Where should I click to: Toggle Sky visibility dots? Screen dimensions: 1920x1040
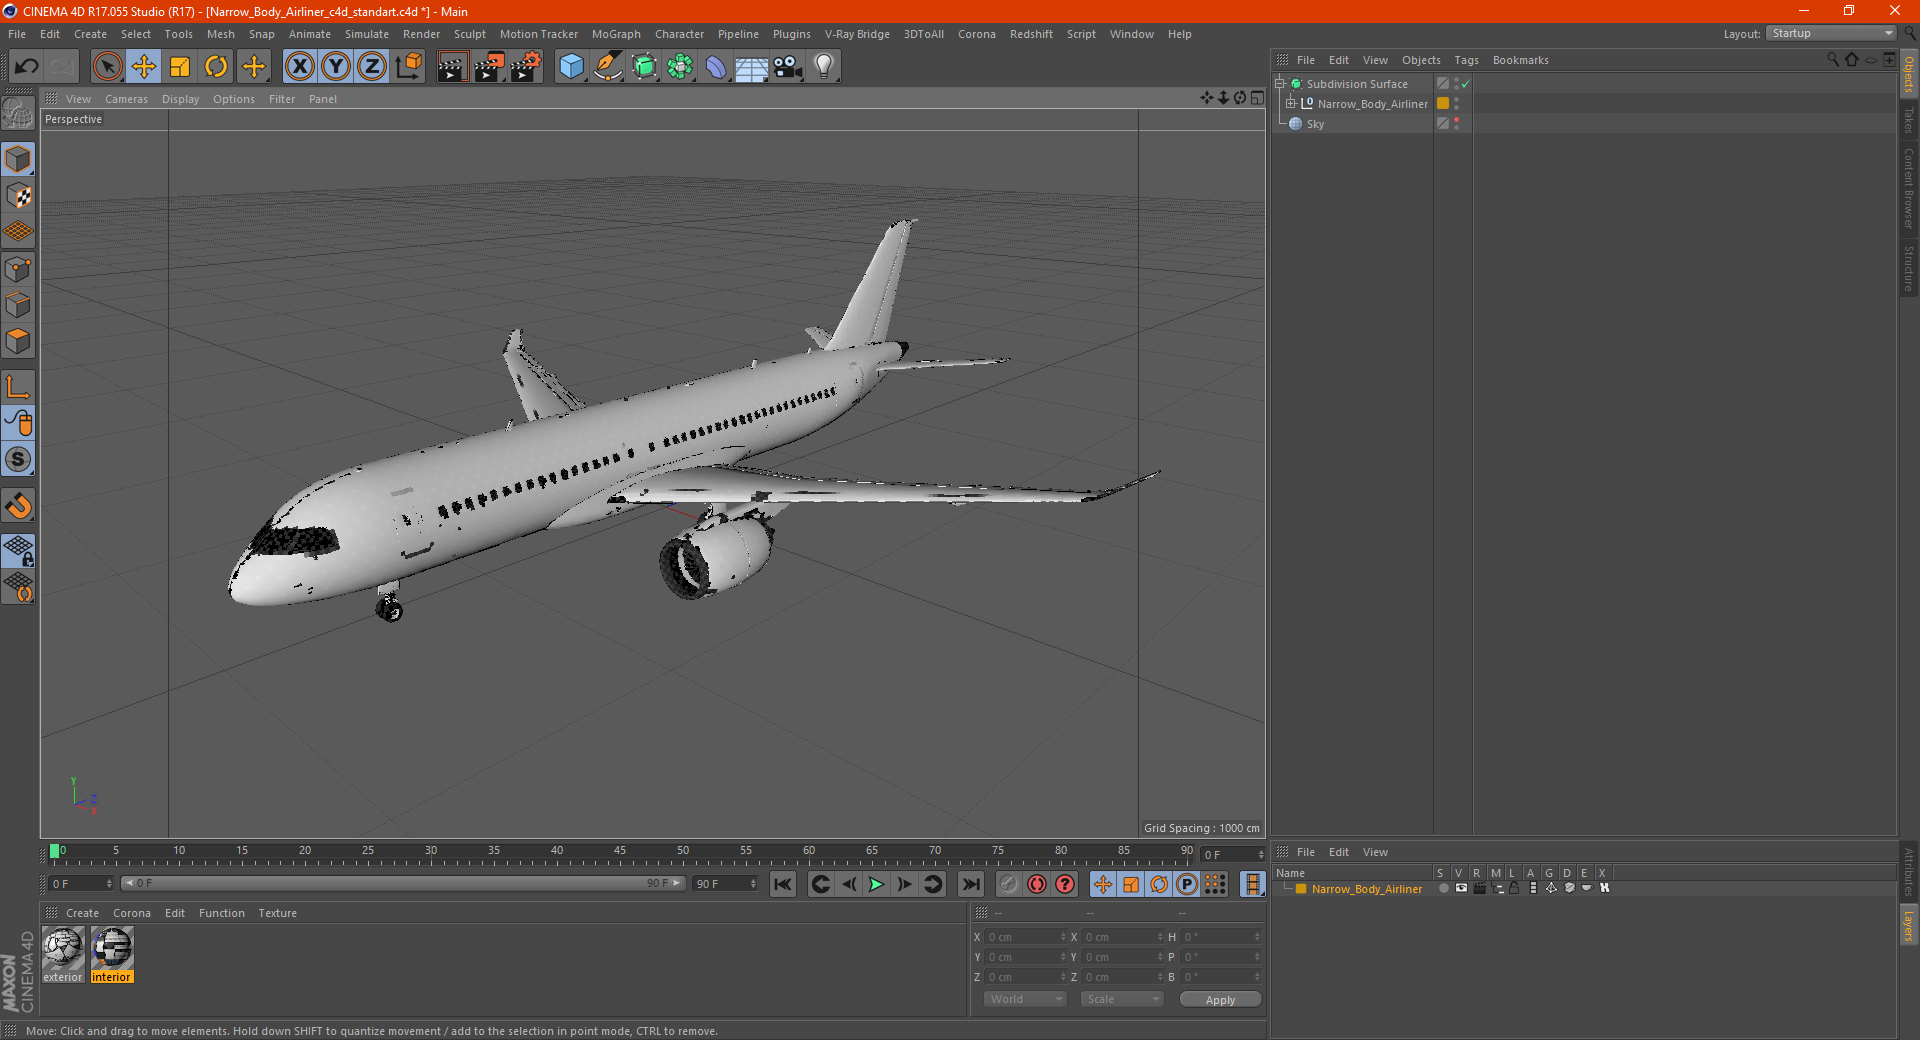click(x=1456, y=124)
